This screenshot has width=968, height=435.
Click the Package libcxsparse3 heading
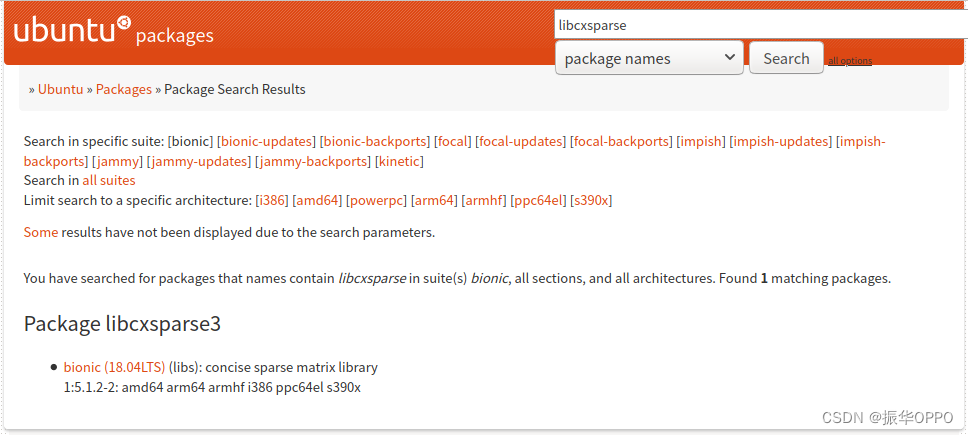pos(122,323)
